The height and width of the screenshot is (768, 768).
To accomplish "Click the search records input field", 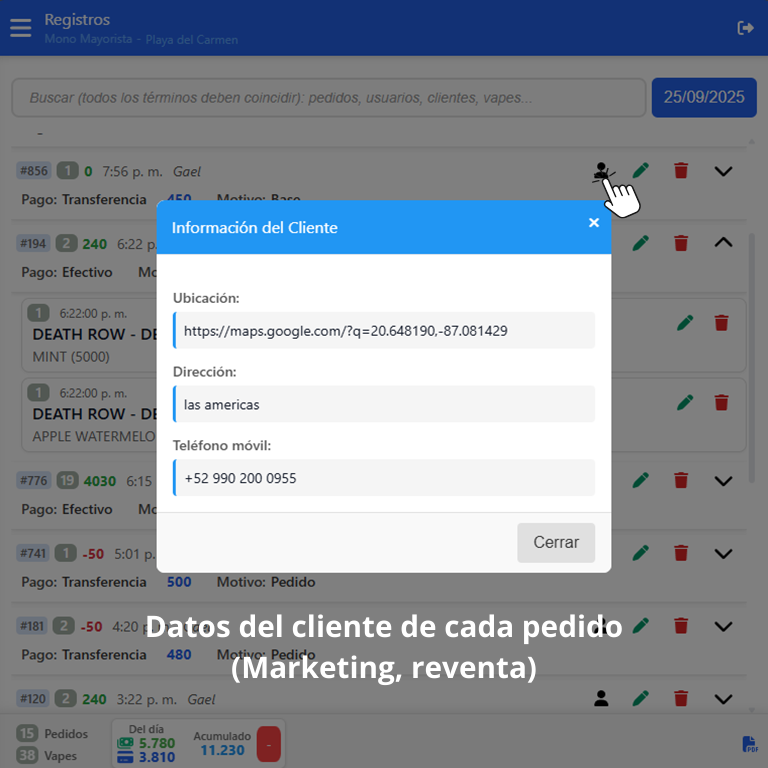I will coord(328,98).
